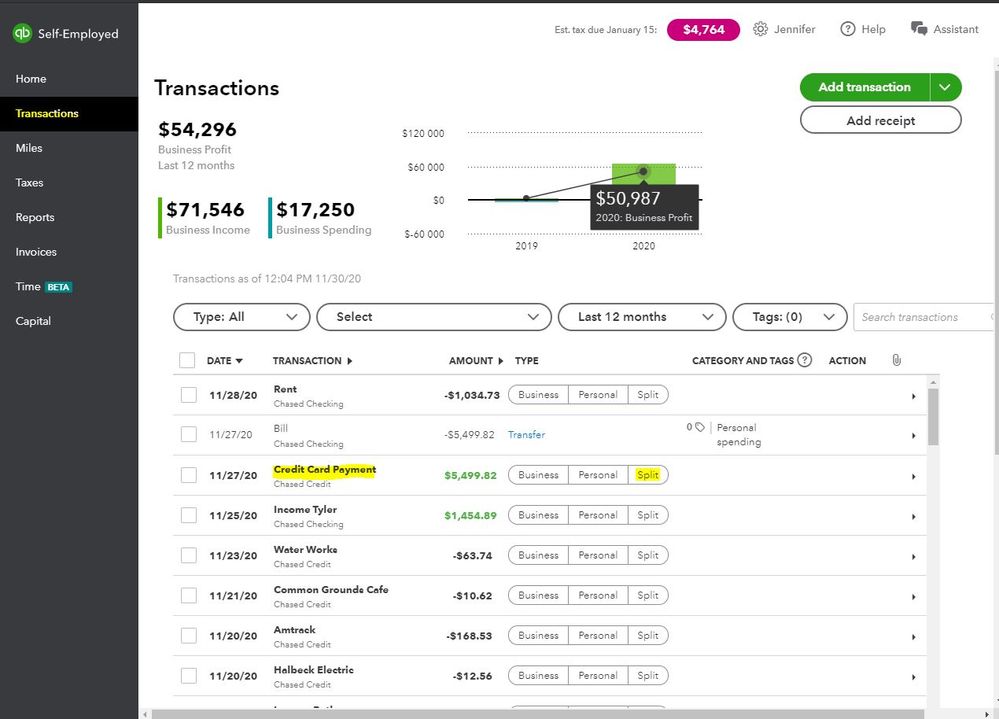Click the Add transaction button
999x719 pixels.
[x=865, y=87]
